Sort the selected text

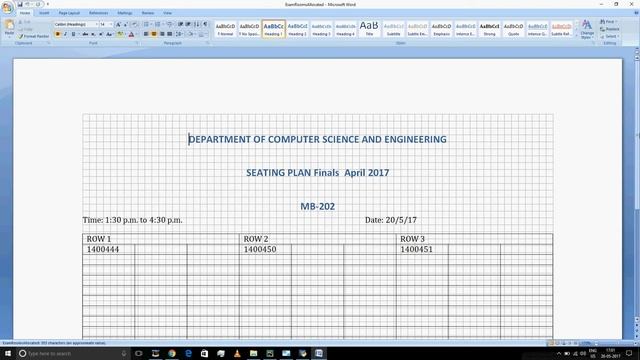[x=197, y=24]
